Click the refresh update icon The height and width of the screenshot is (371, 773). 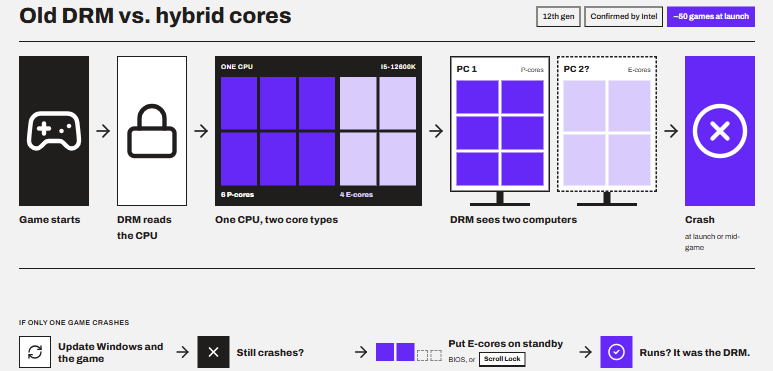pos(35,352)
